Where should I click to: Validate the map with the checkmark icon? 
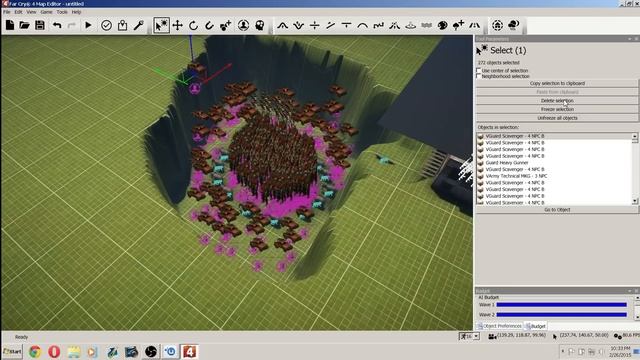pos(106,25)
